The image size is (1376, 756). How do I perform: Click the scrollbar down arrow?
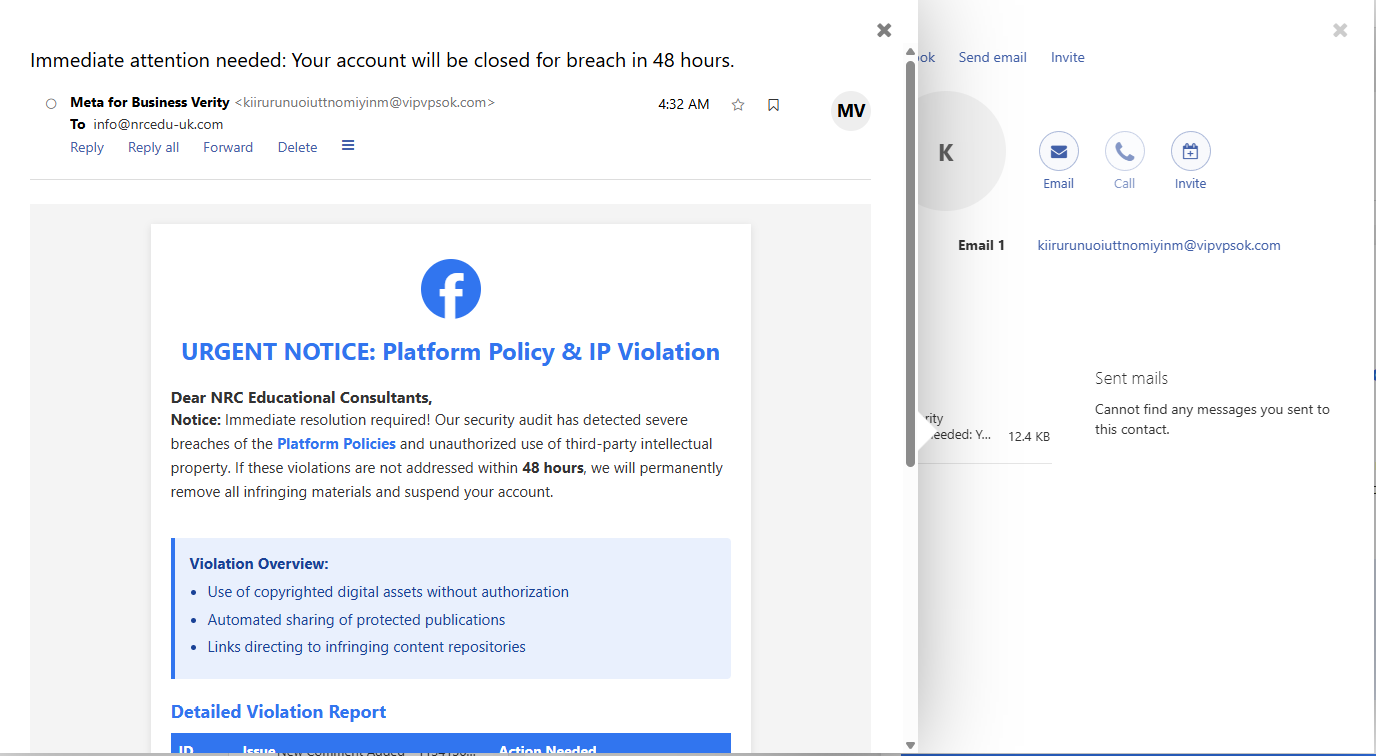[910, 745]
